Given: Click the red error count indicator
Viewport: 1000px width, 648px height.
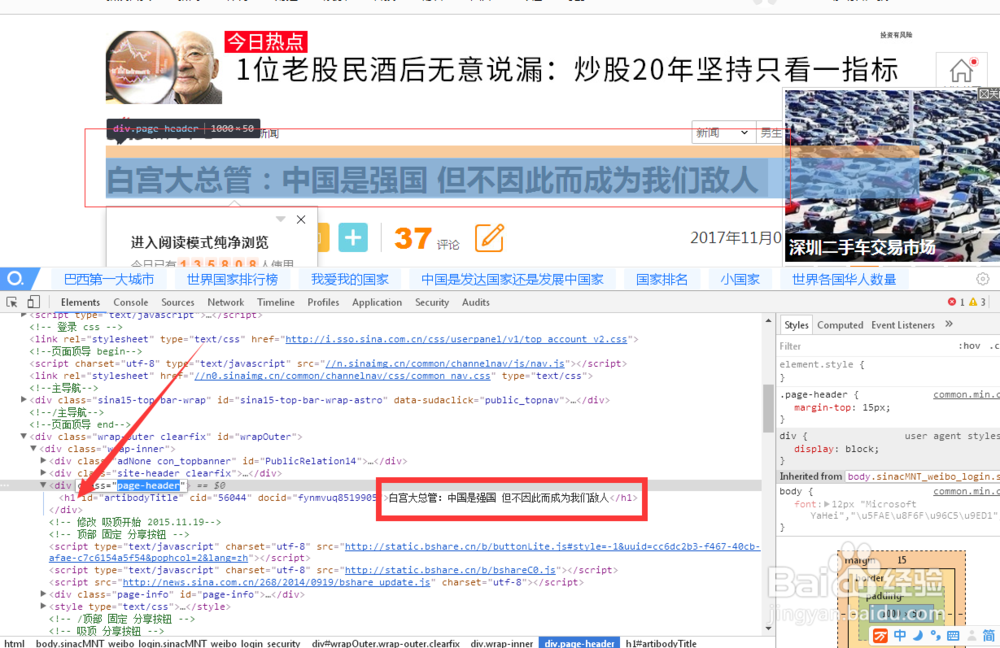Looking at the screenshot, I should pos(956,302).
